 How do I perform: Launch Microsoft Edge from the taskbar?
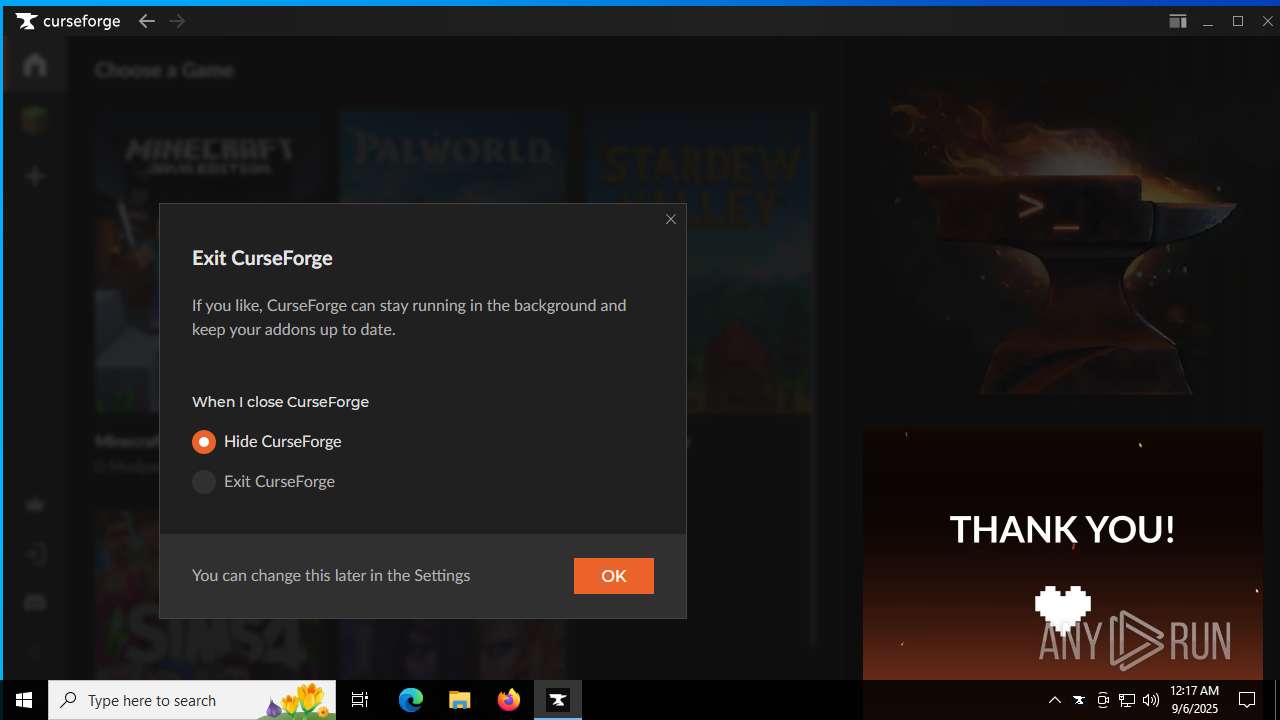411,700
